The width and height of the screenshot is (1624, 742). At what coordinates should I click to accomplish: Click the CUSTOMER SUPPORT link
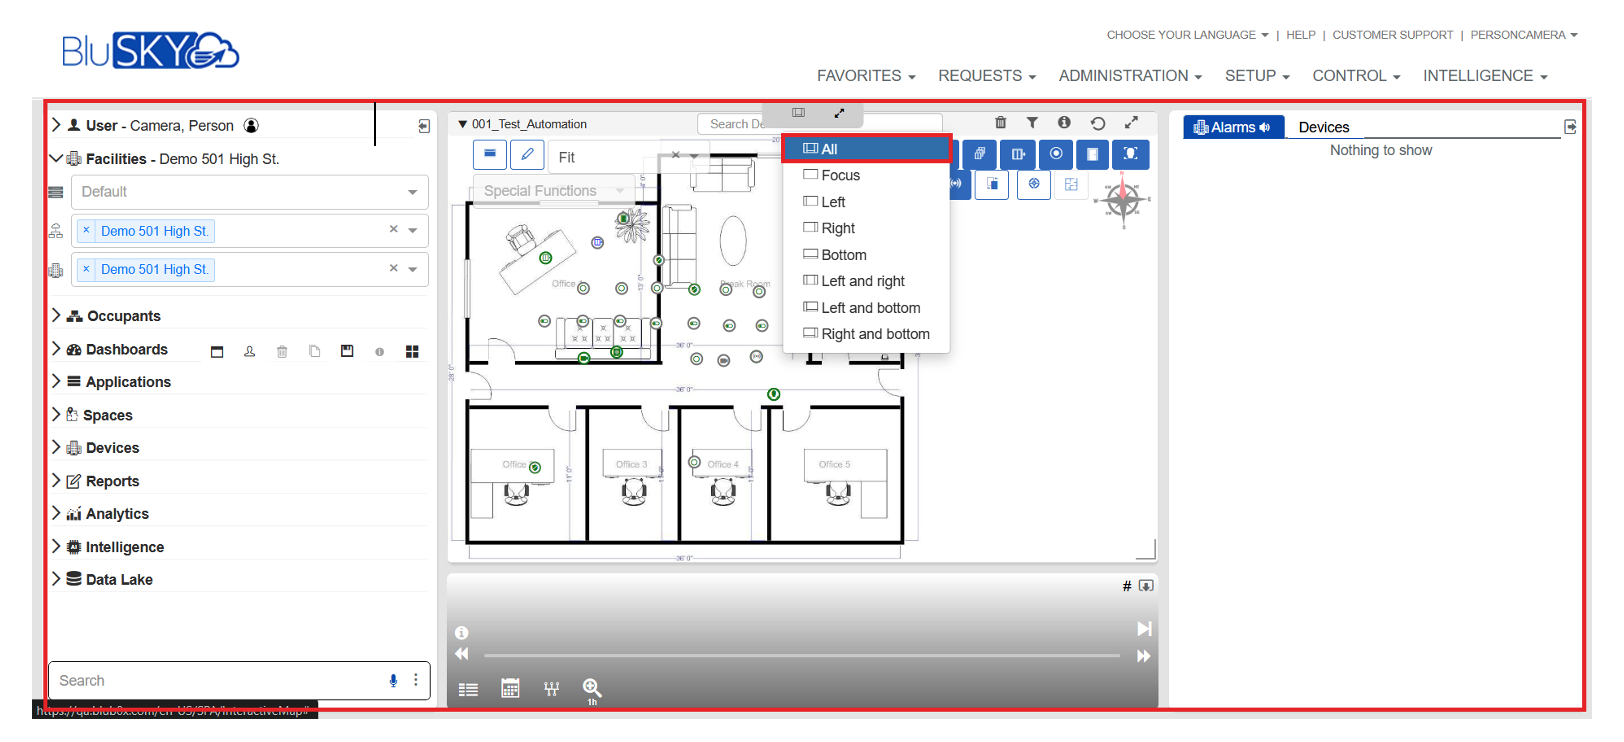coord(1392,35)
